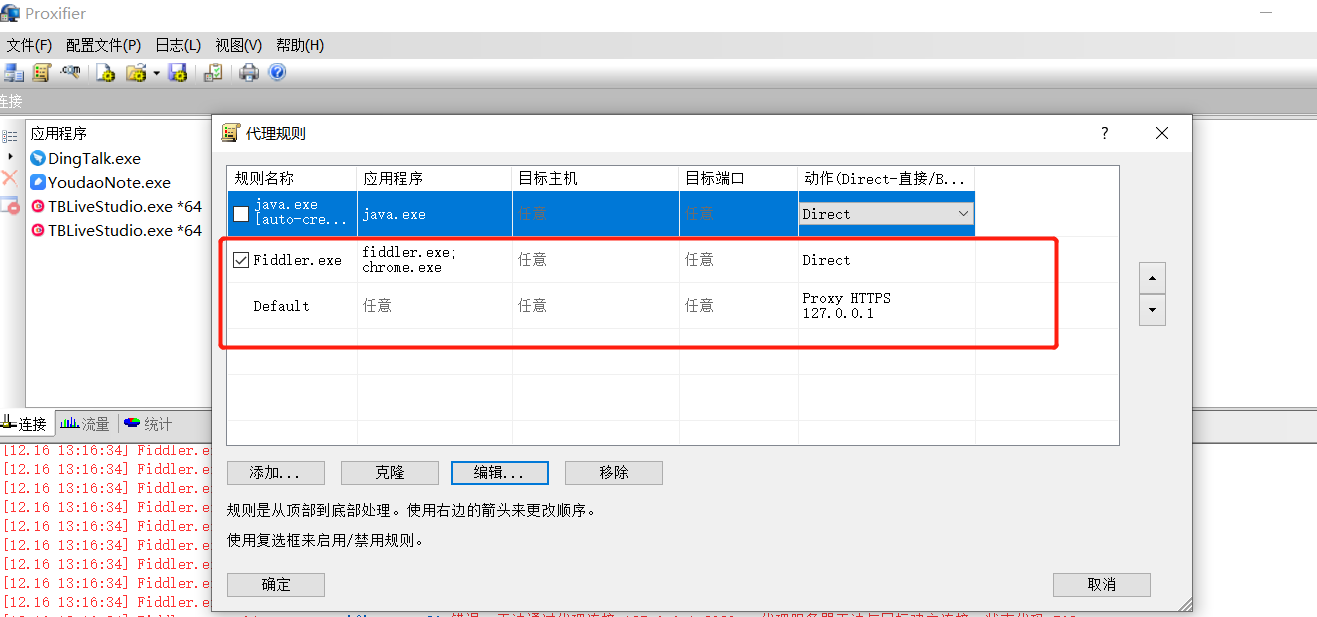
Task: Create a new profile from the toolbar
Action: coord(106,72)
